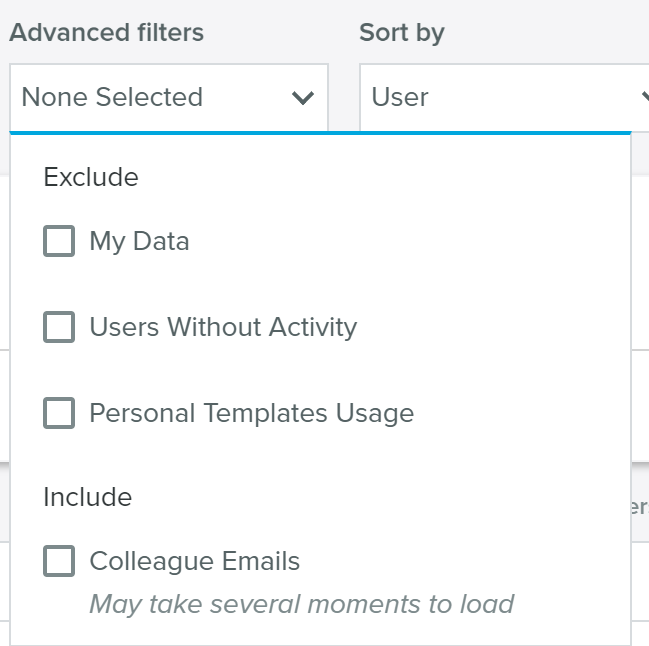Tick the My Data checkbox
This screenshot has width=649, height=646.
(x=59, y=241)
